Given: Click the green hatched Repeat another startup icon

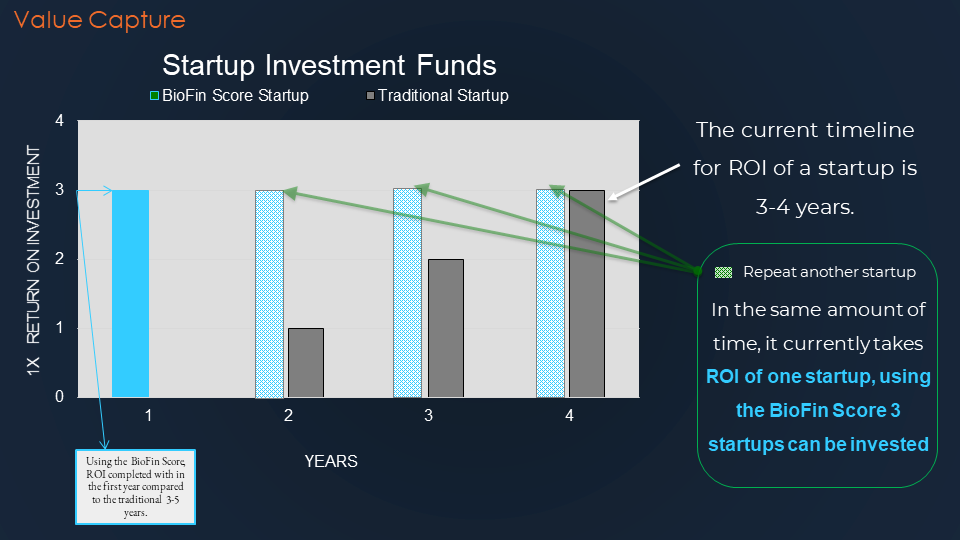Looking at the screenshot, I should (724, 272).
